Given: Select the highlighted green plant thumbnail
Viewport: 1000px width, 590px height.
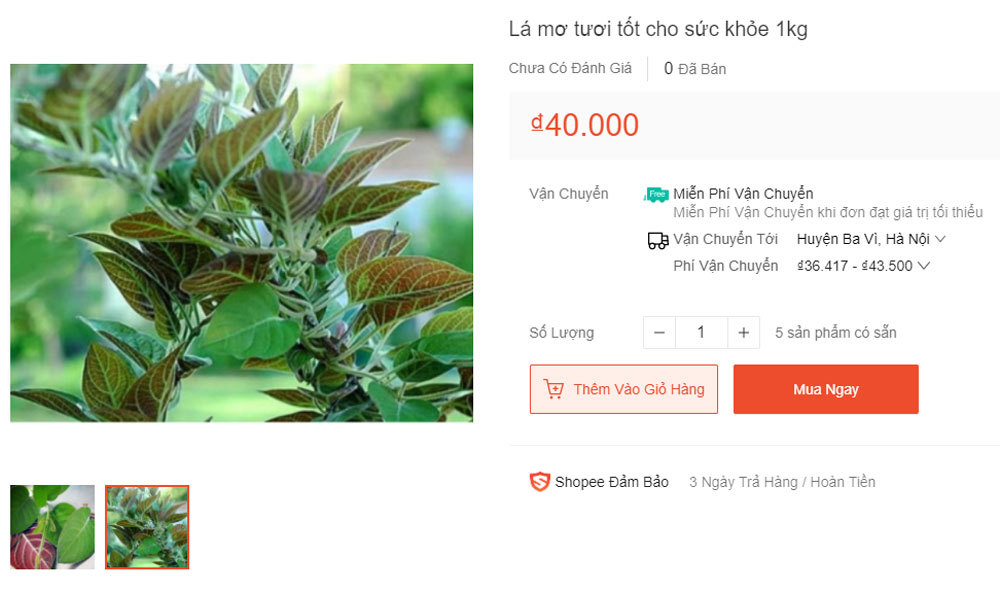Looking at the screenshot, I should point(147,527).
